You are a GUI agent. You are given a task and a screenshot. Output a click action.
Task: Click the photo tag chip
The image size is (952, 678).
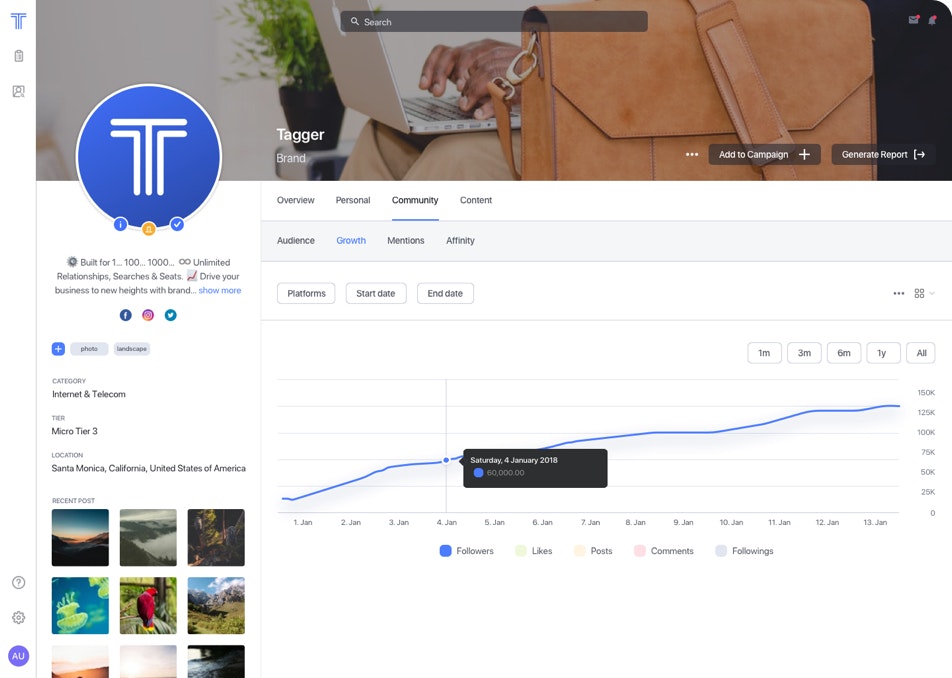click(x=89, y=349)
